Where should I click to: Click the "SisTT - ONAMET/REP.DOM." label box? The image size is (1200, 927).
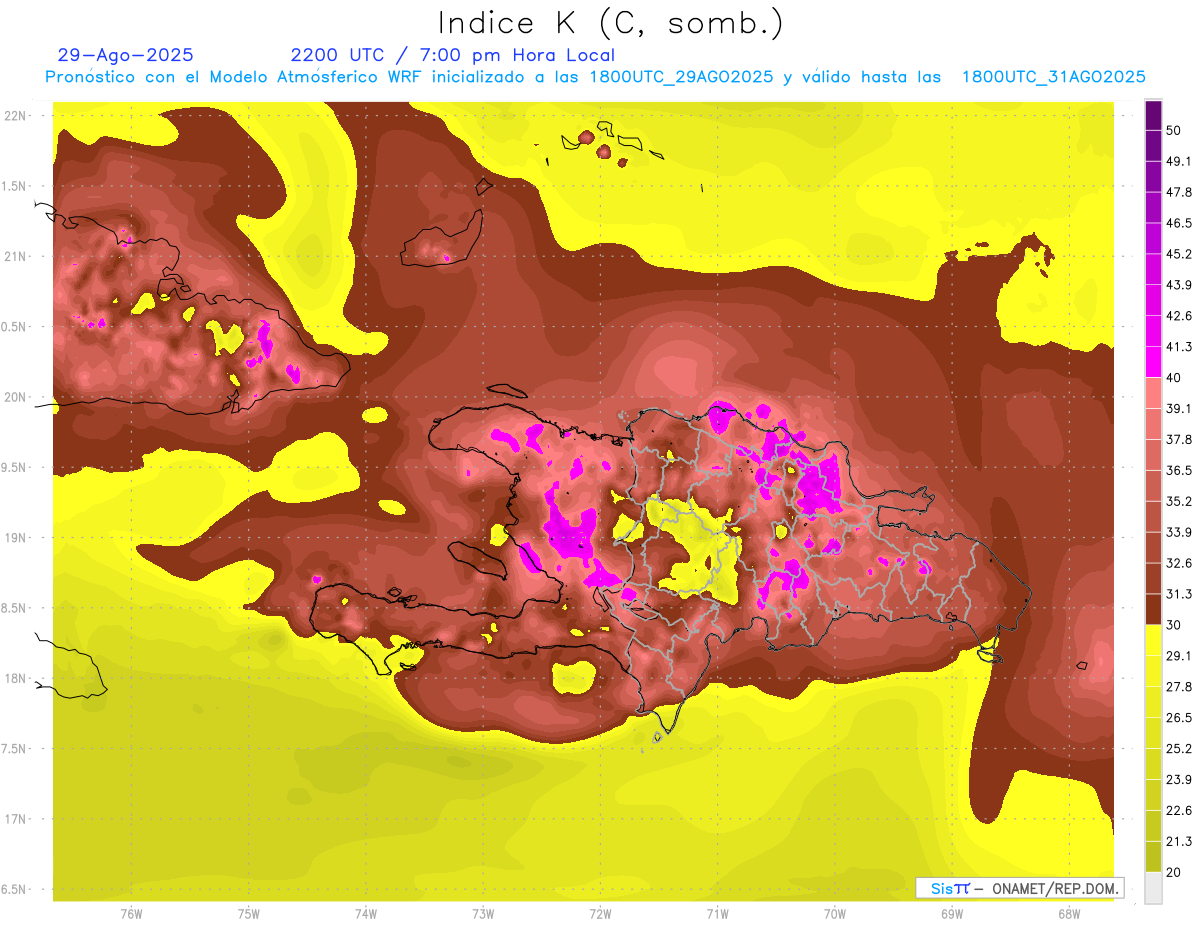1019,888
